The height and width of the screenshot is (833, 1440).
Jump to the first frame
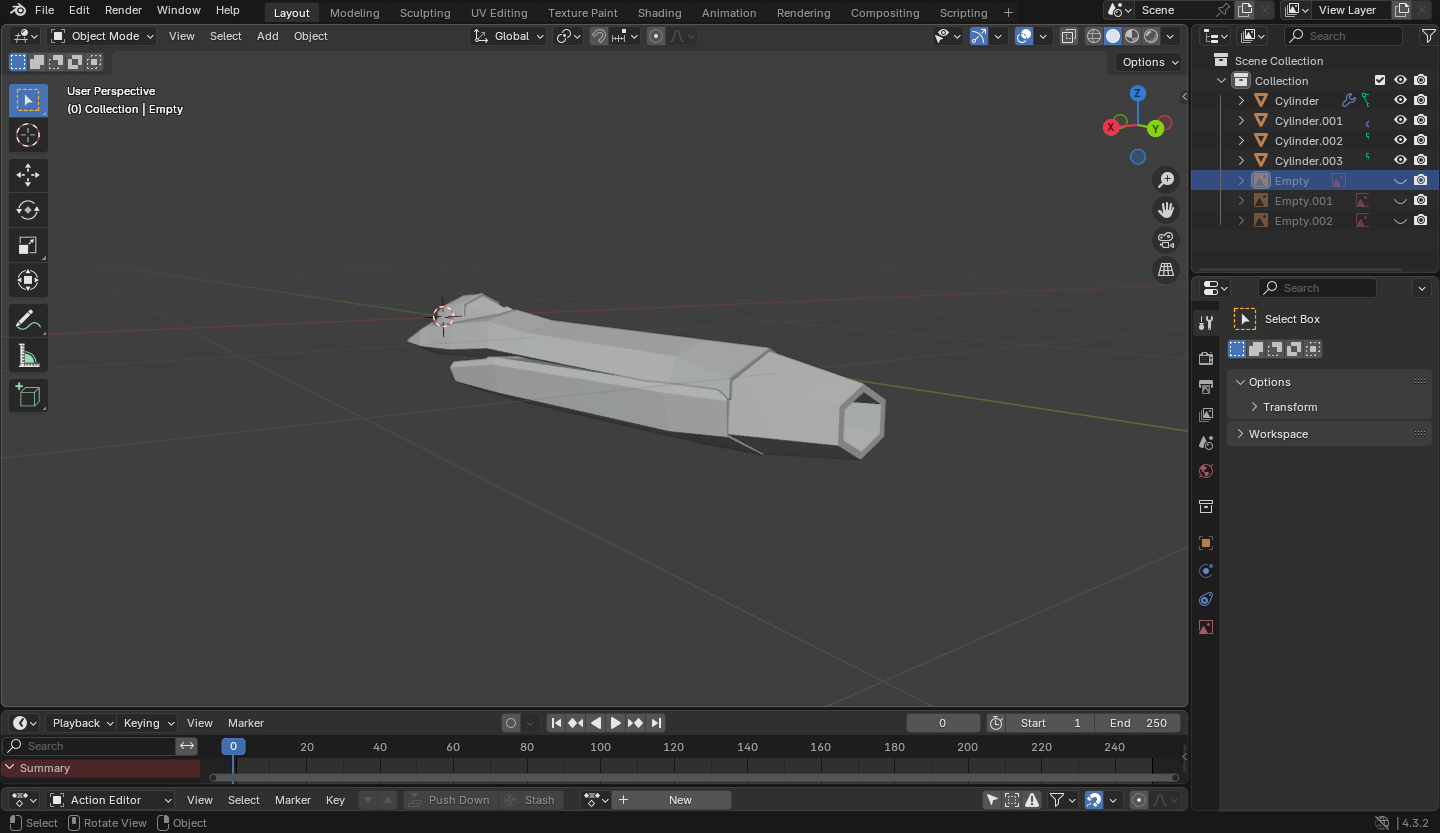(556, 723)
